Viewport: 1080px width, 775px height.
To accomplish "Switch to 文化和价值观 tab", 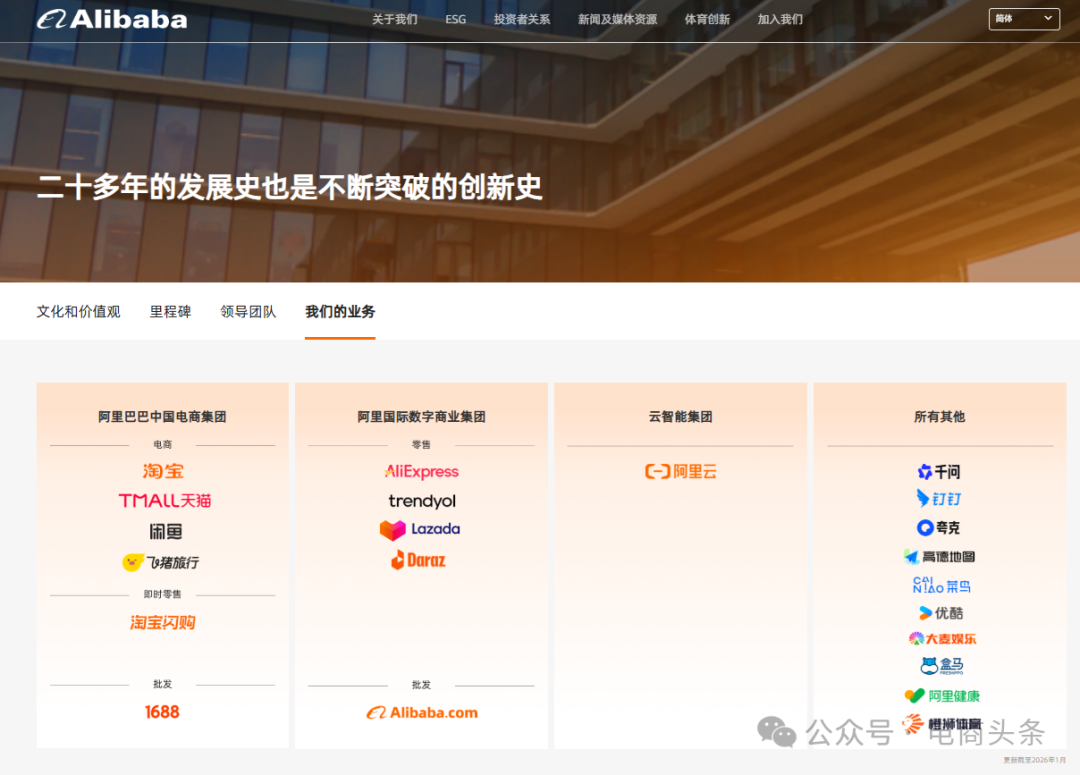I will (79, 311).
